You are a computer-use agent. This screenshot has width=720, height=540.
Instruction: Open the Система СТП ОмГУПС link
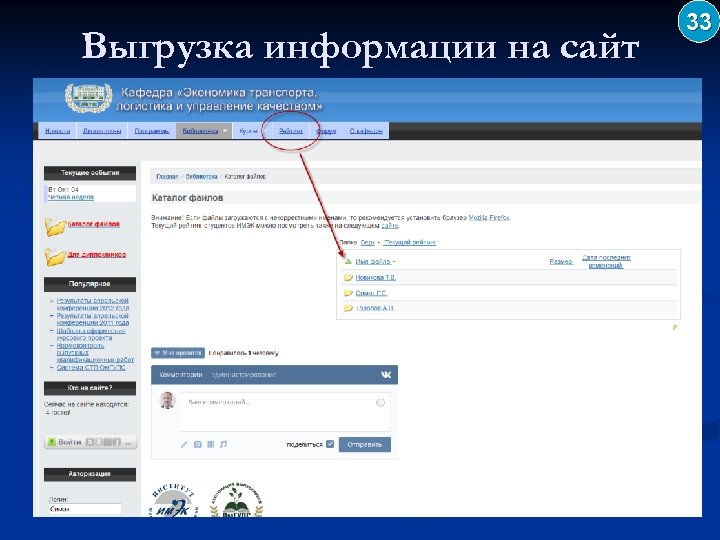[91, 367]
